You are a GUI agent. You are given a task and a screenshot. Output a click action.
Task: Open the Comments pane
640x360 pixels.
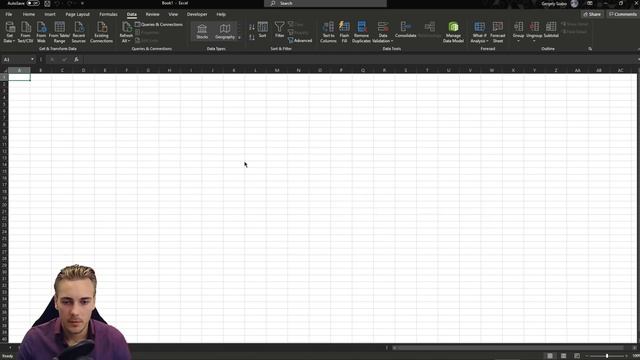[x=622, y=14]
